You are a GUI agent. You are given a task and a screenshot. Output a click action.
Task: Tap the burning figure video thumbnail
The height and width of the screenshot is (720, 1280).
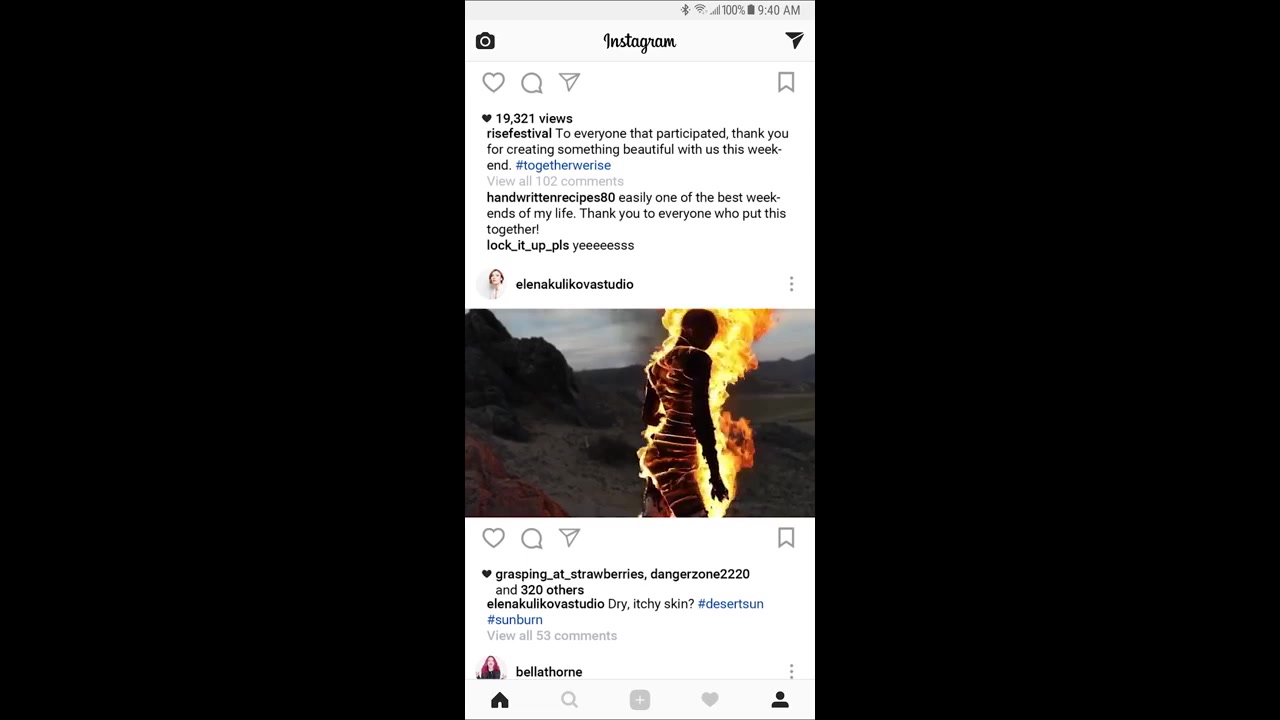[640, 413]
